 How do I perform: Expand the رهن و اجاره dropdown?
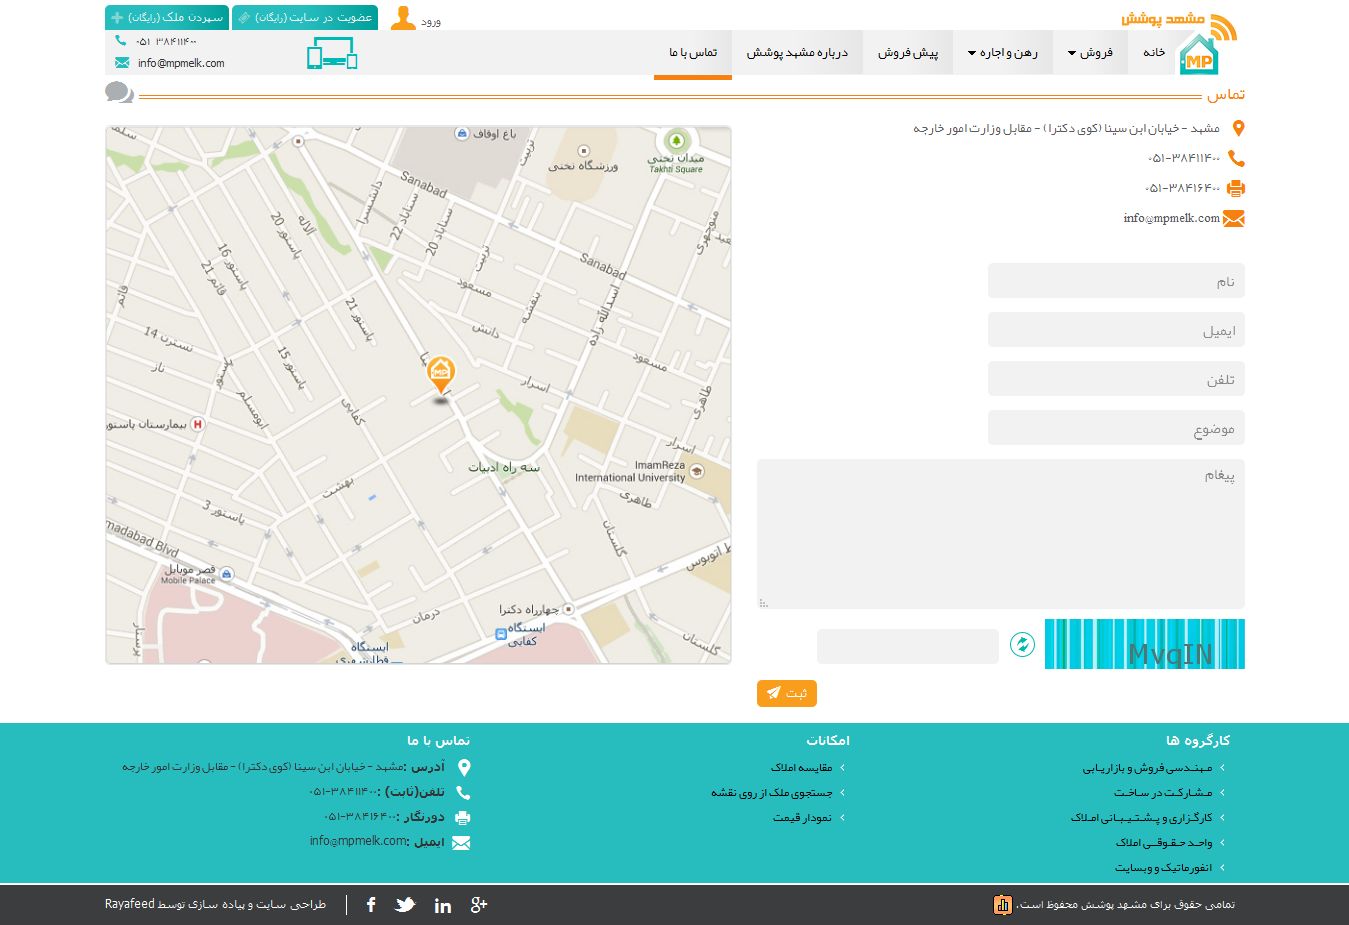click(x=1002, y=53)
